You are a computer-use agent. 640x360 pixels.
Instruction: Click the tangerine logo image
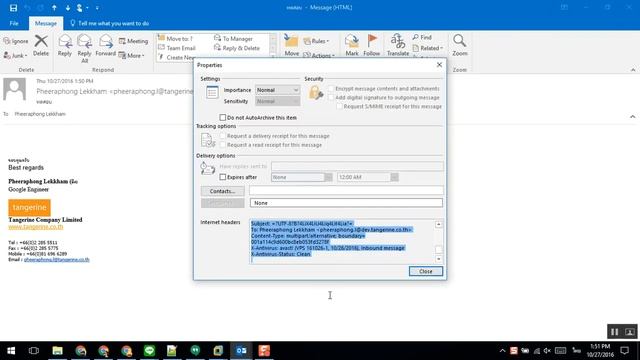pyautogui.click(x=29, y=207)
